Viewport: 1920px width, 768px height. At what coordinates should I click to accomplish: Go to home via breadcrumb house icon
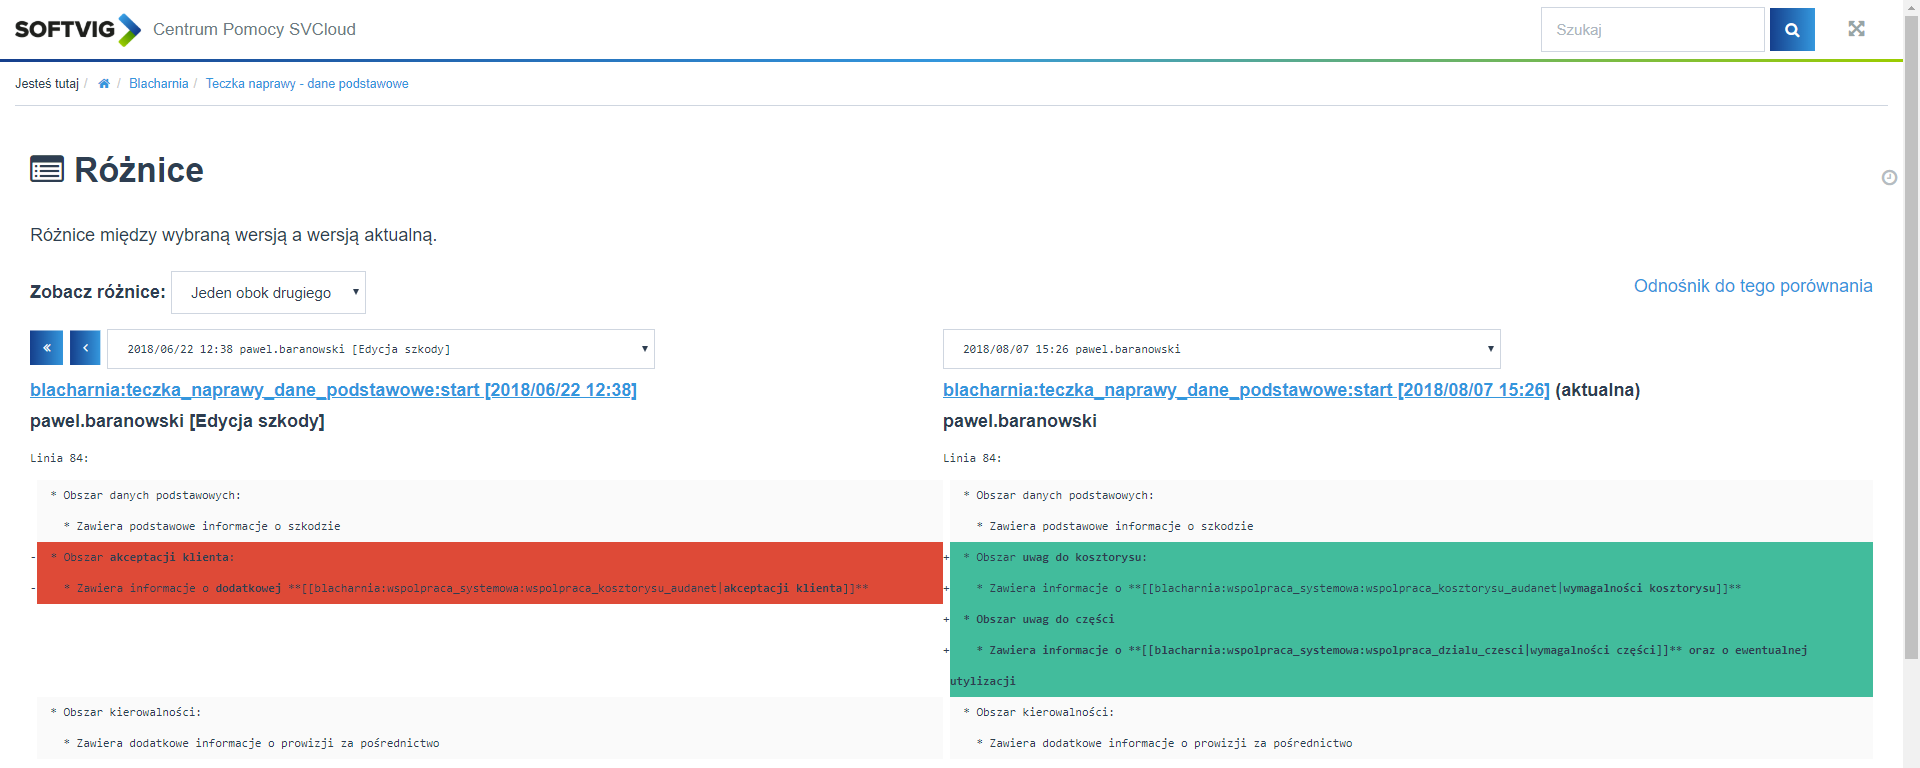(x=104, y=84)
